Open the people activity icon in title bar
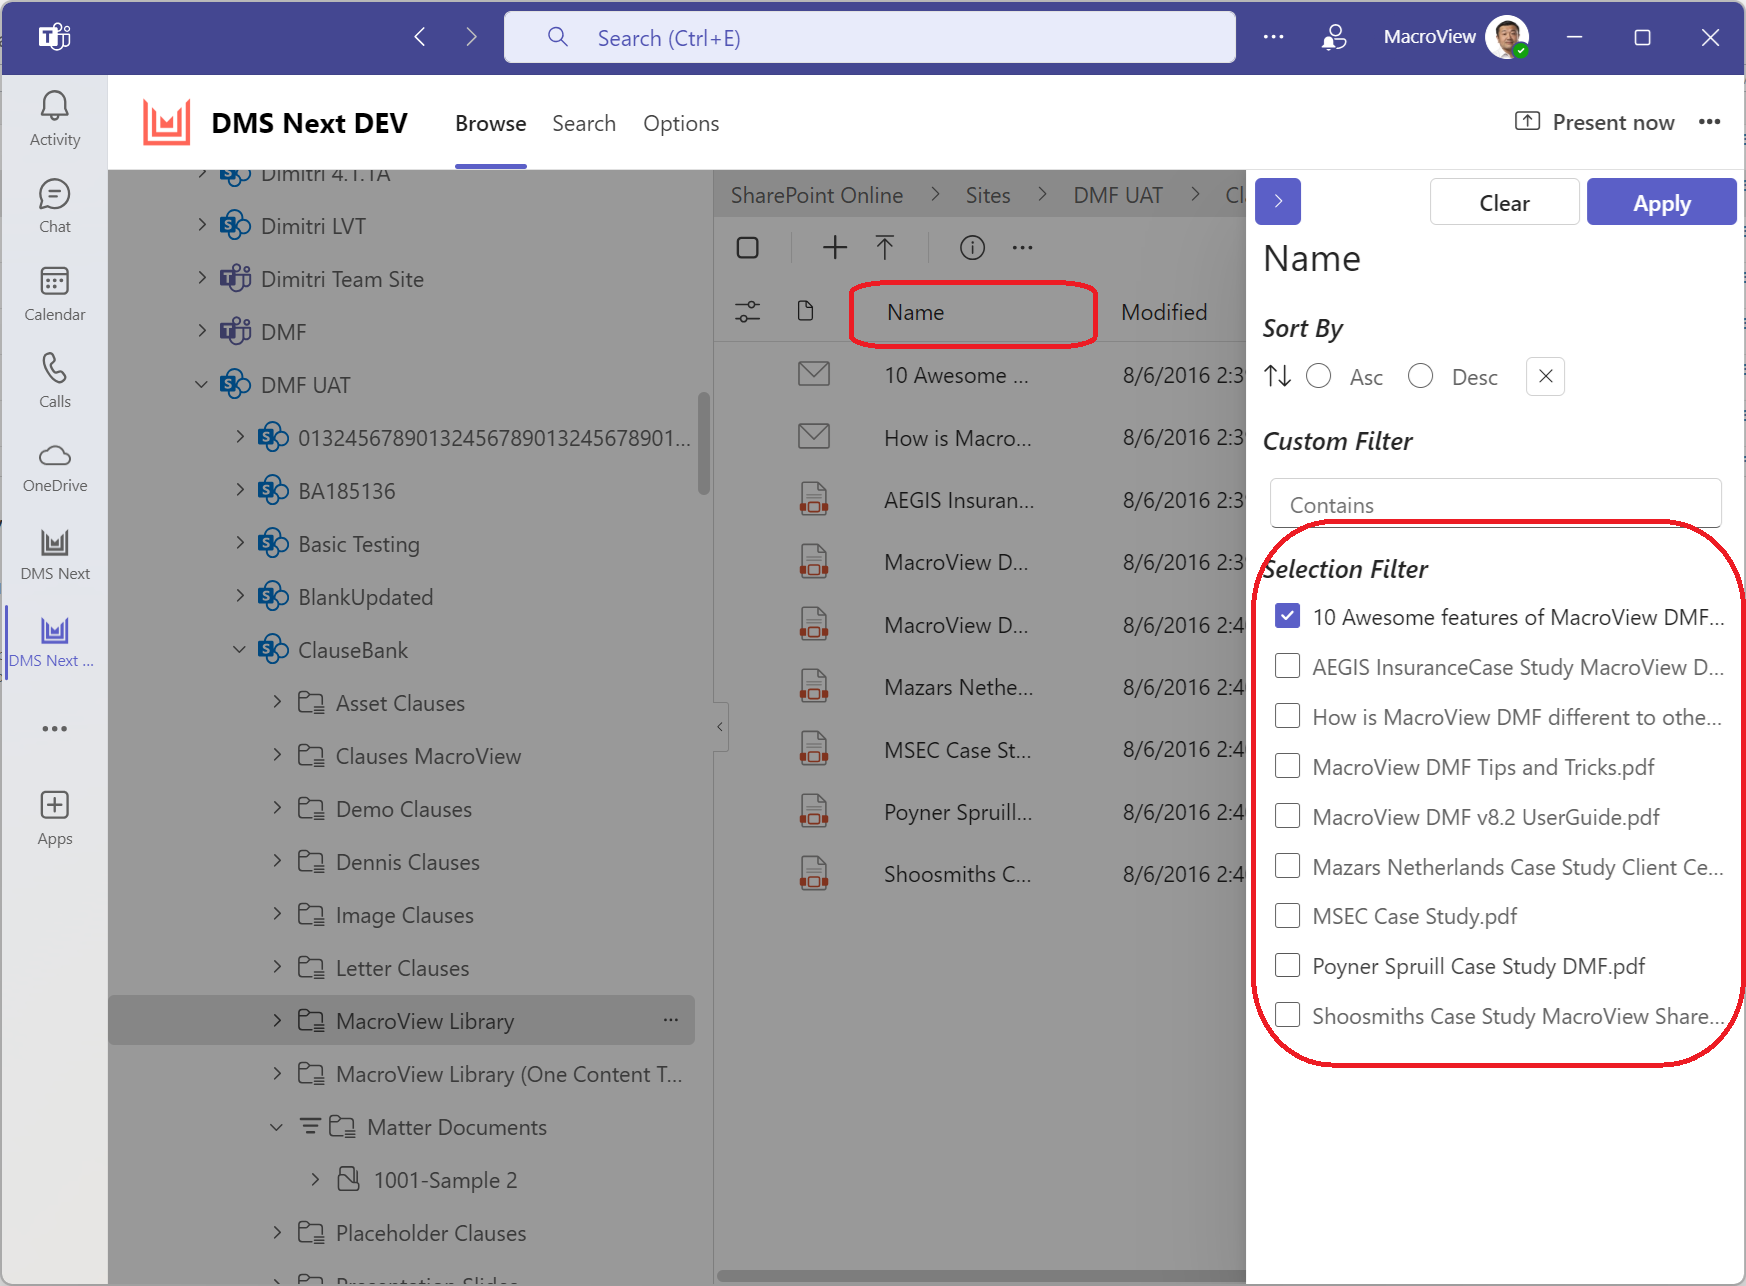Viewport: 1746px width, 1286px height. point(1334,37)
